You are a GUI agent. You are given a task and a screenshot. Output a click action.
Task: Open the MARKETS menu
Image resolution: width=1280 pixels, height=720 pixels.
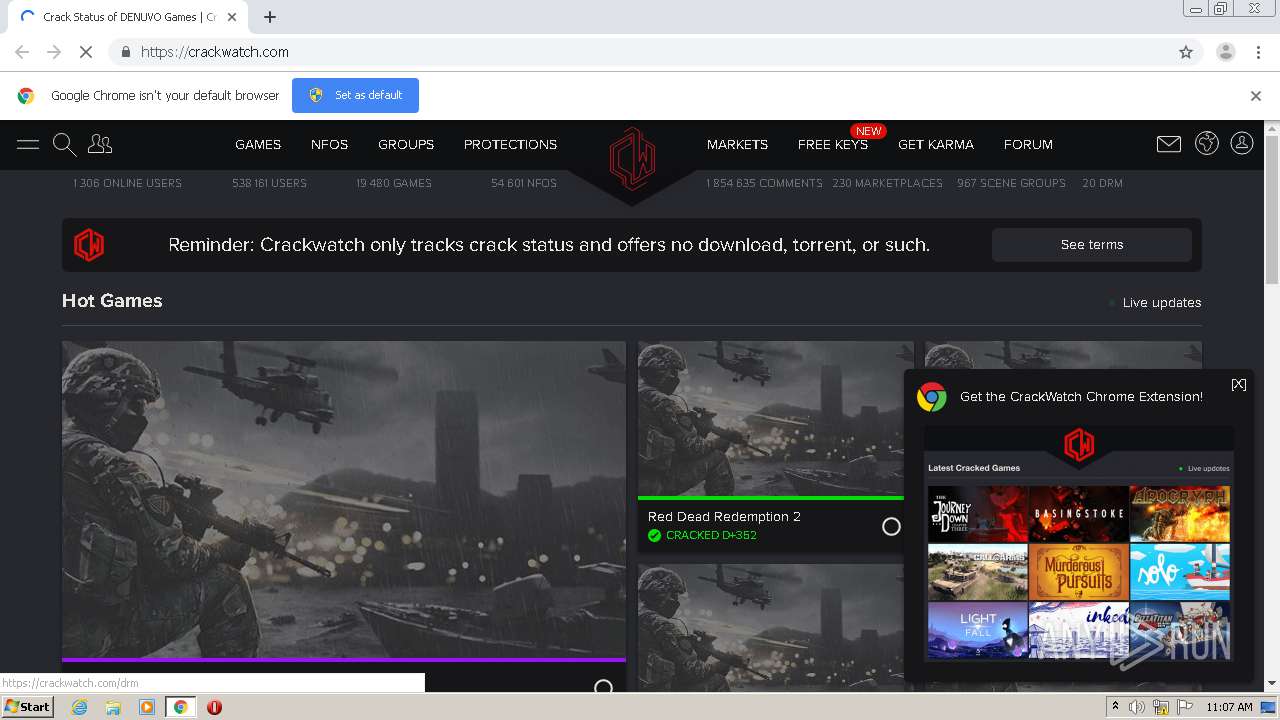tap(737, 145)
